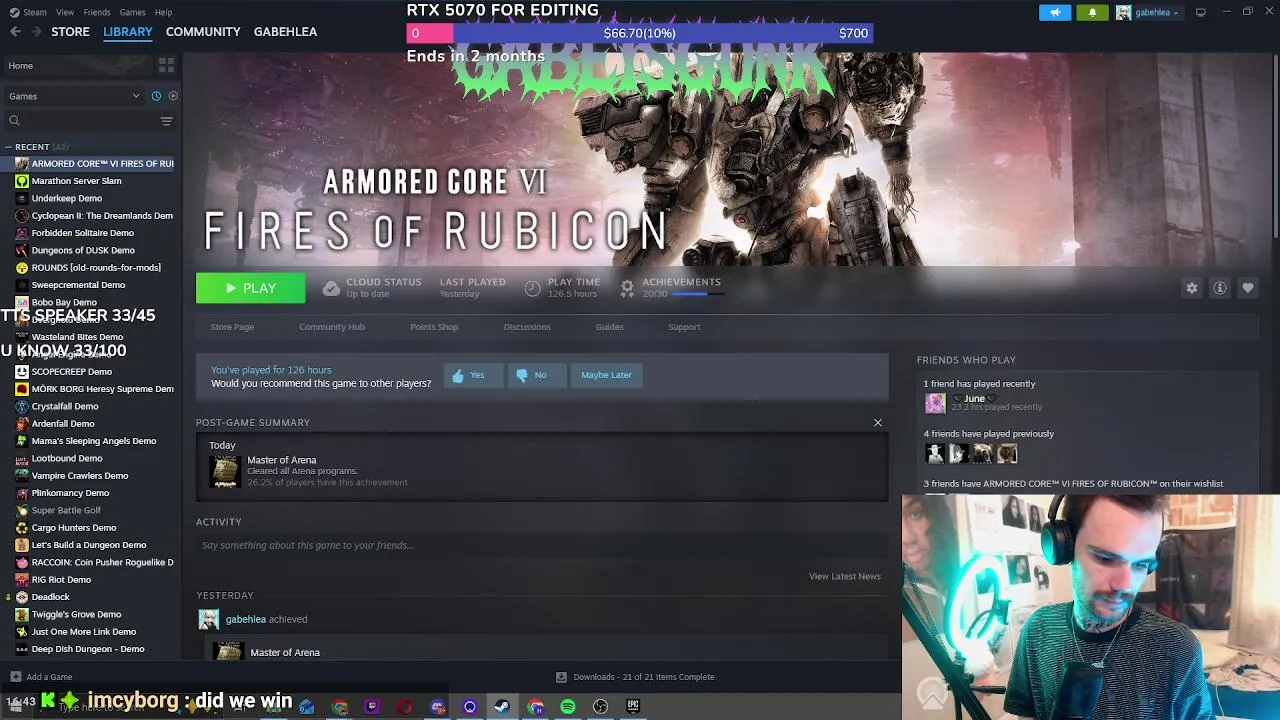Click June's friend avatar

(x=935, y=403)
